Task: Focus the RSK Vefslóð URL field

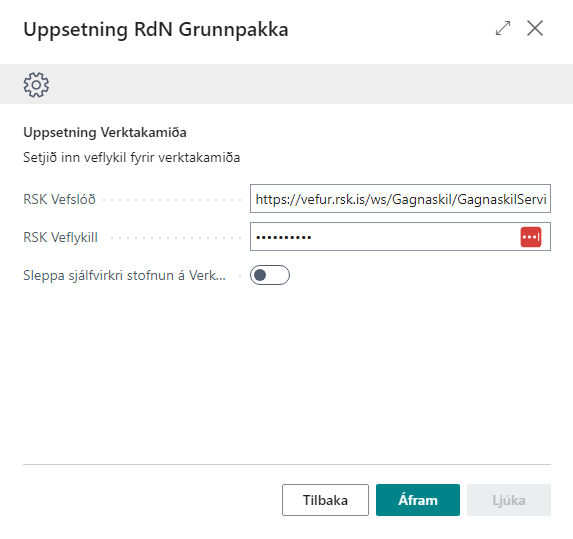Action: pos(400,198)
